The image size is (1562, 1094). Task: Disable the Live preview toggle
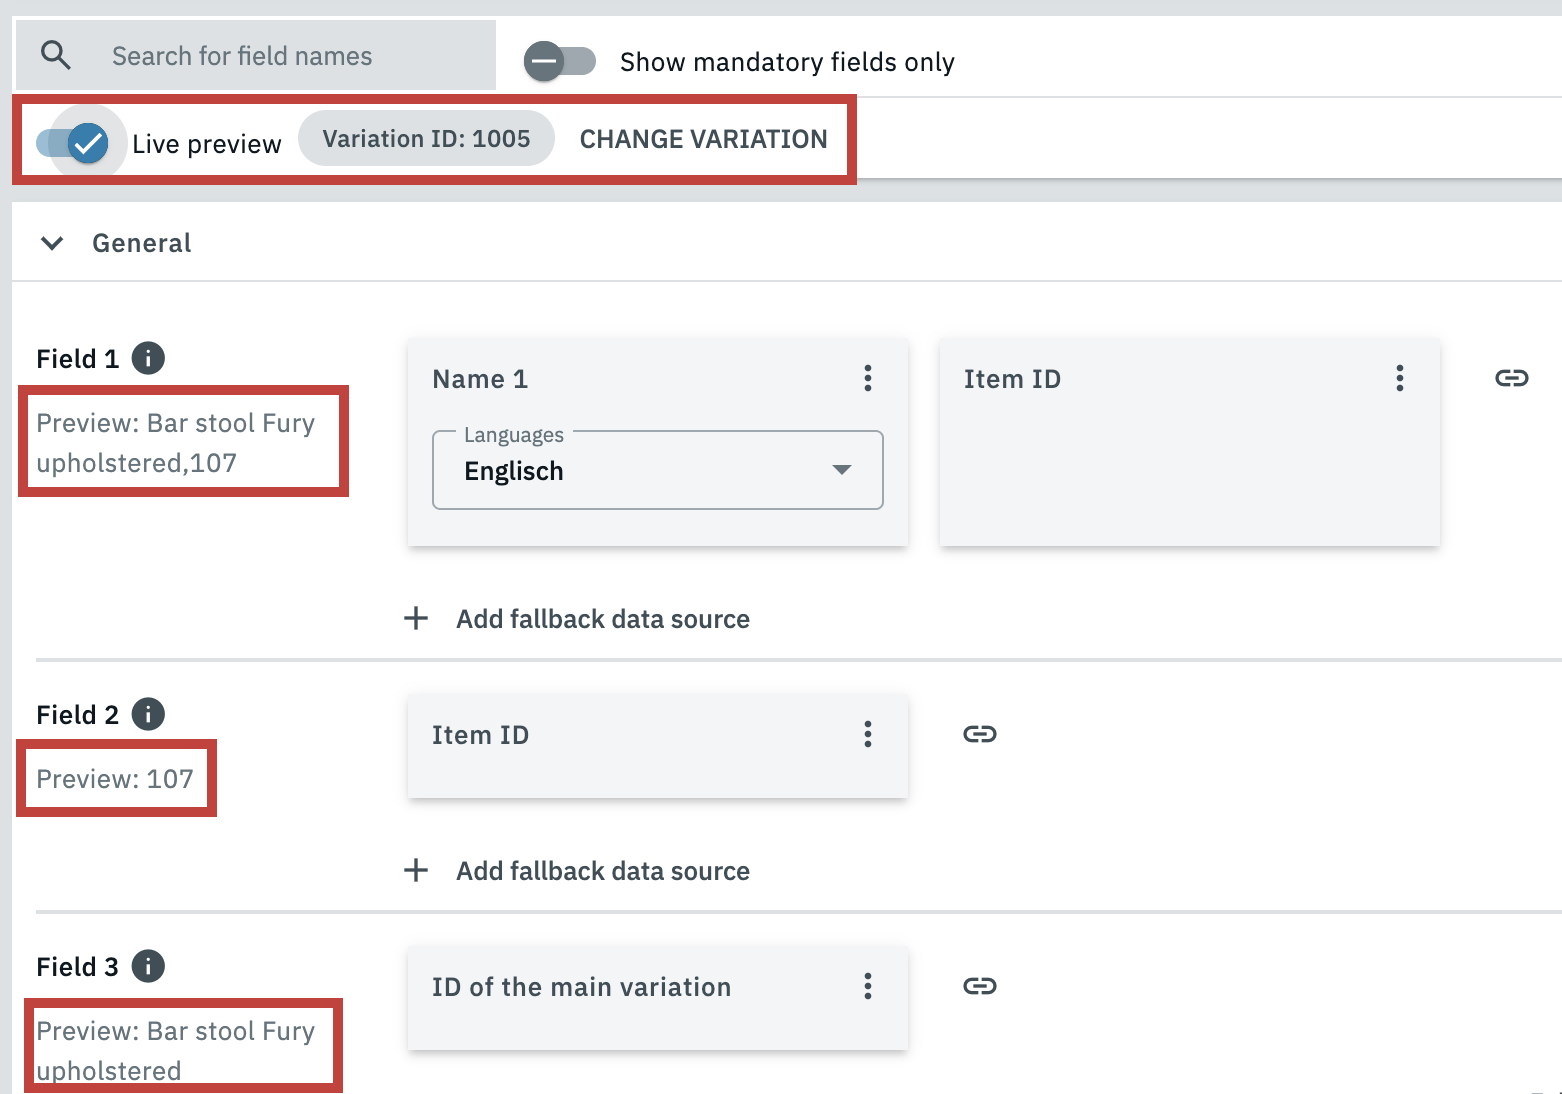click(x=73, y=143)
